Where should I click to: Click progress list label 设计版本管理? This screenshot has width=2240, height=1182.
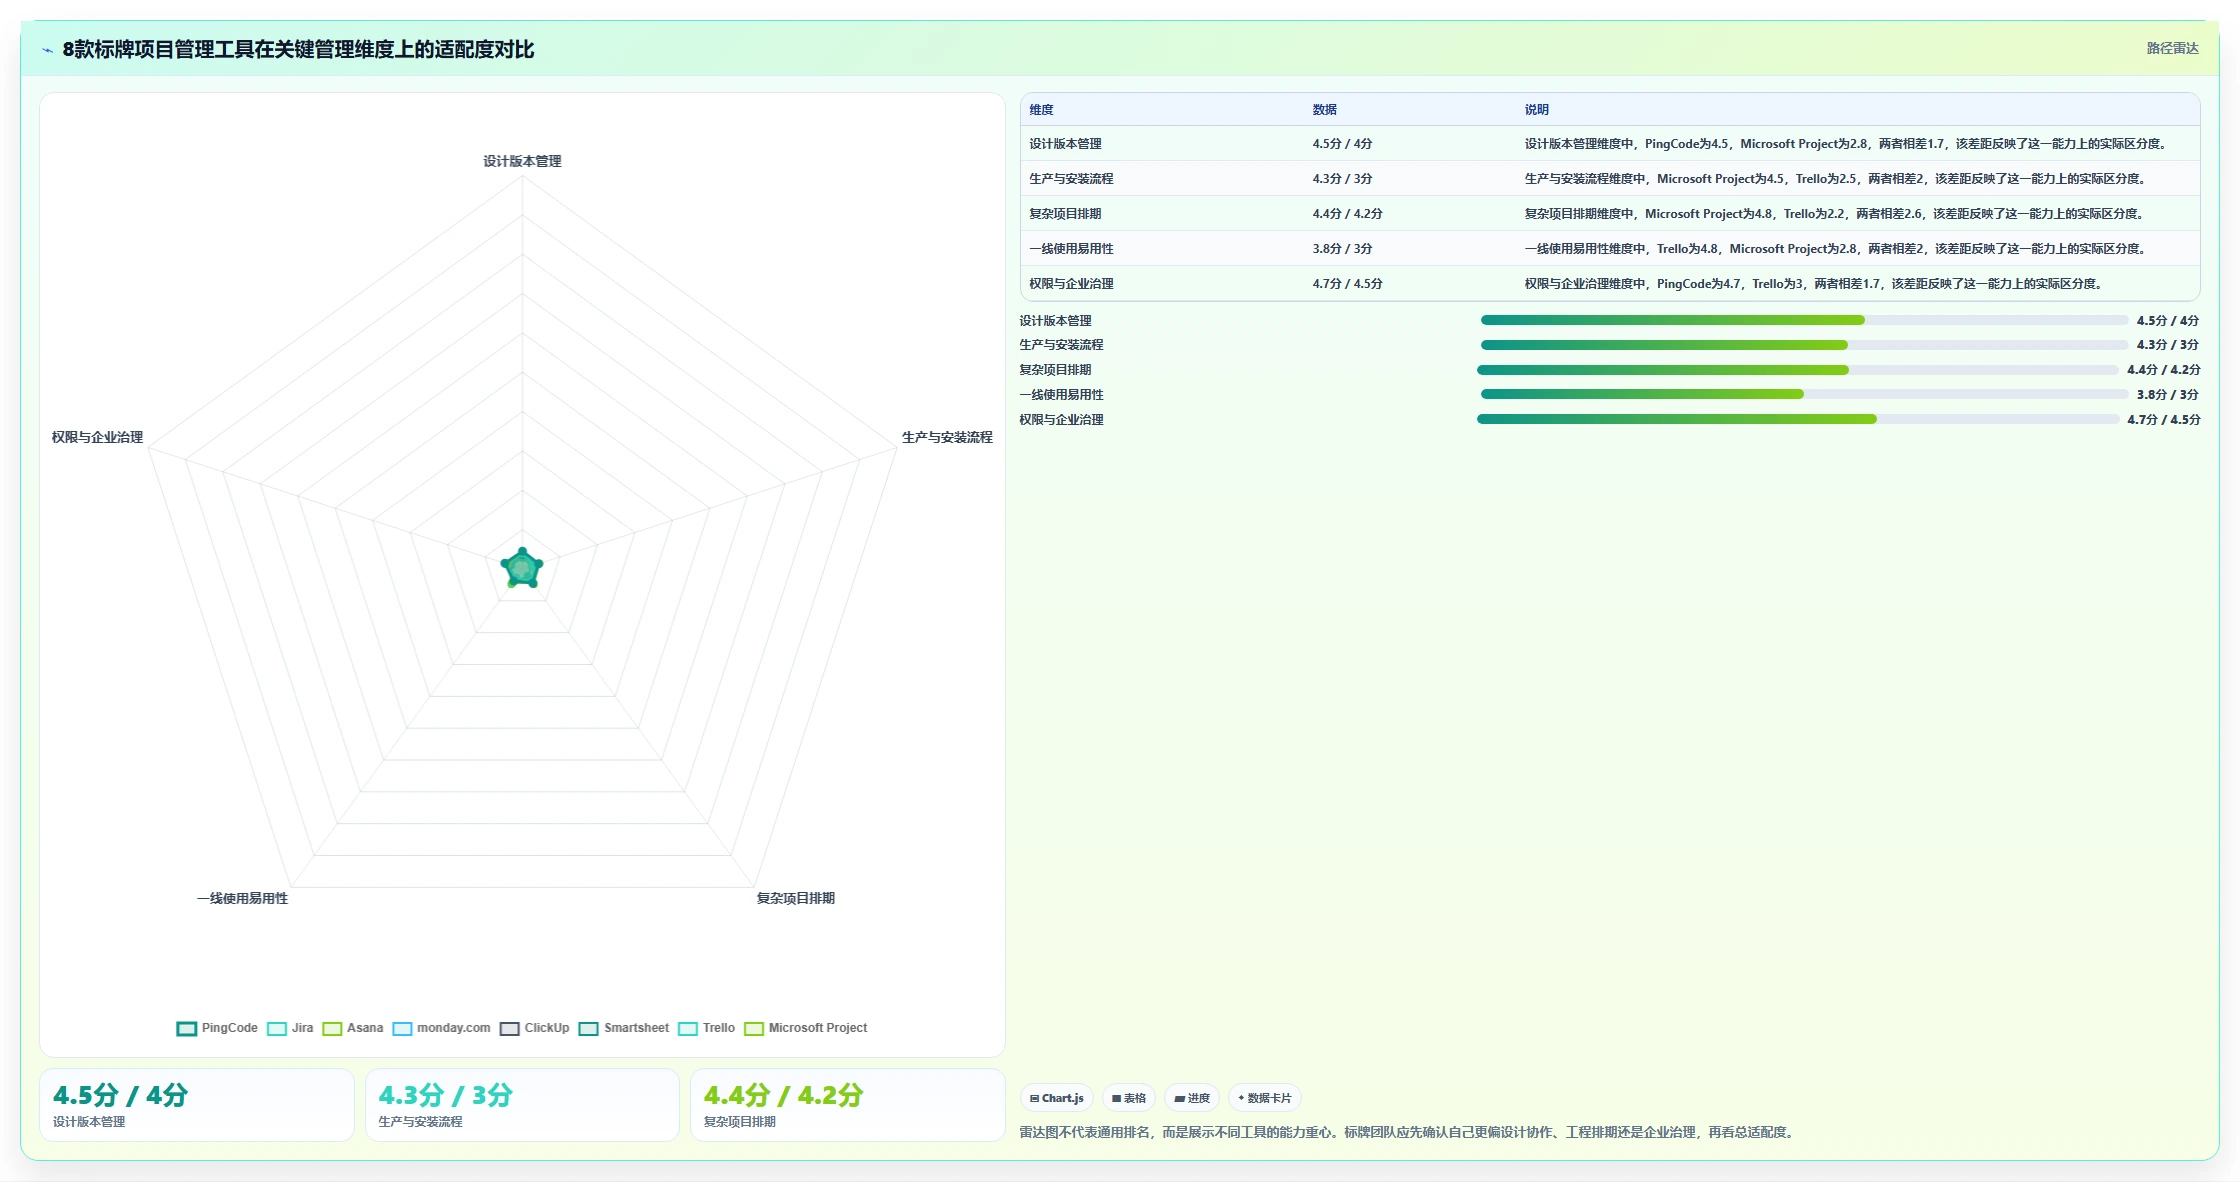click(1055, 321)
